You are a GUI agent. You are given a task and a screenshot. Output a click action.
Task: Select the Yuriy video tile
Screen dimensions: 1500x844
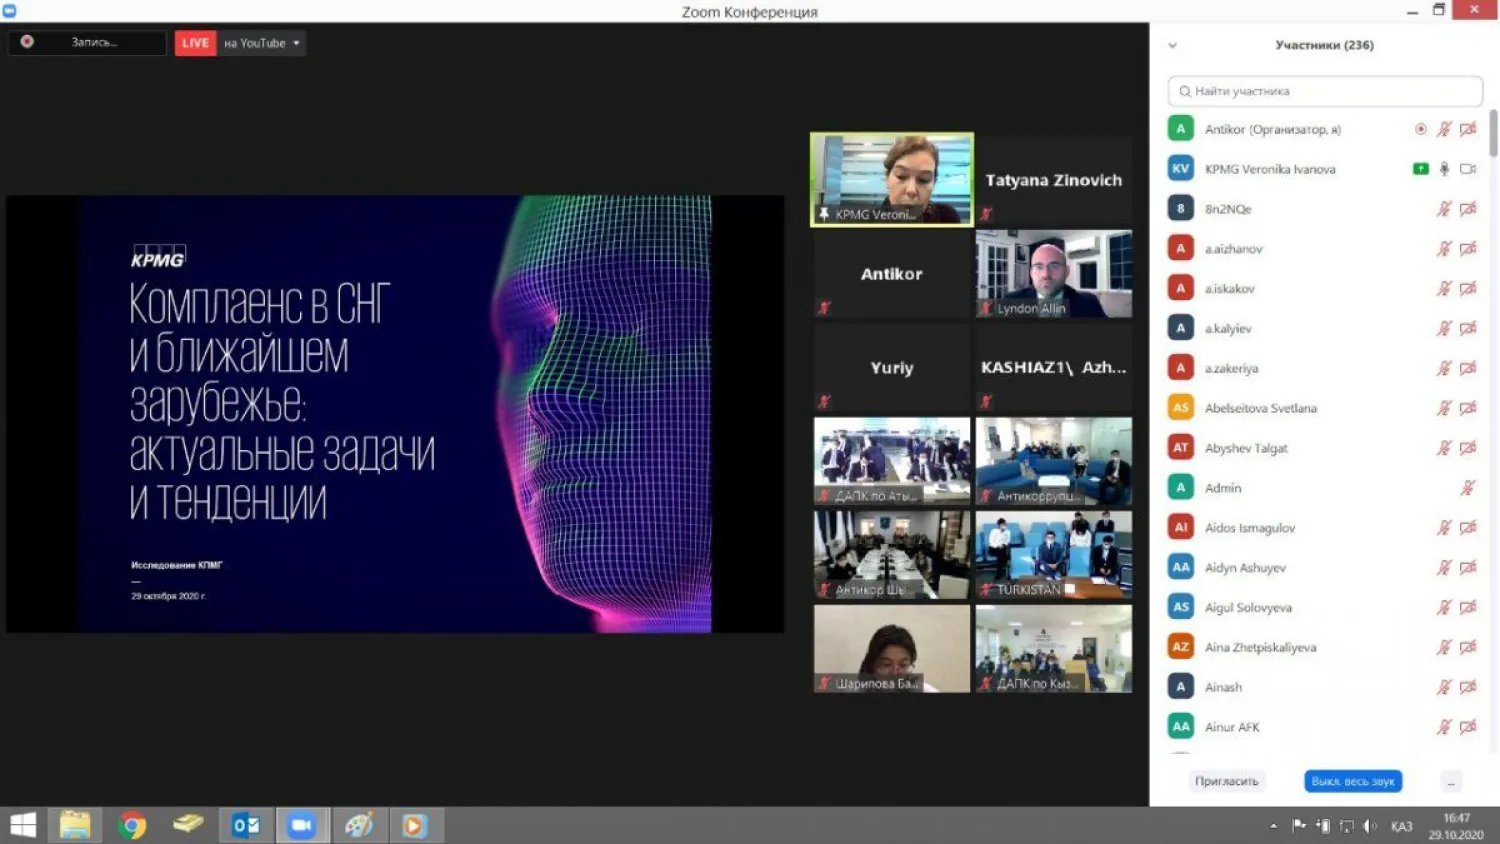tap(892, 368)
